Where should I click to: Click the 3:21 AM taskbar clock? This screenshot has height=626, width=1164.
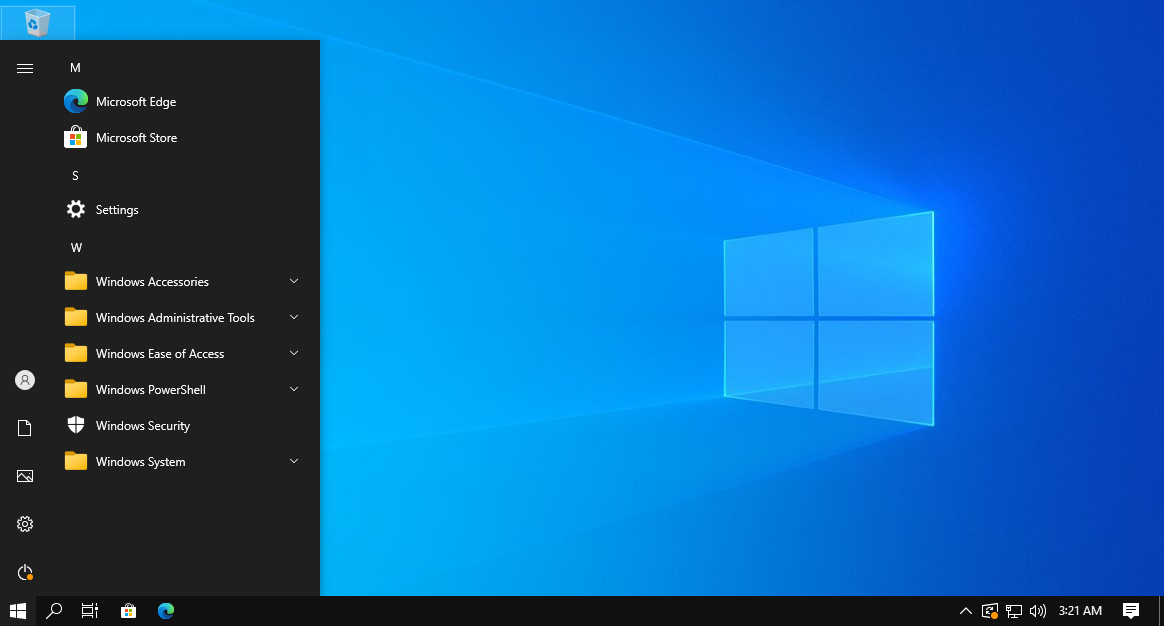coord(1080,611)
